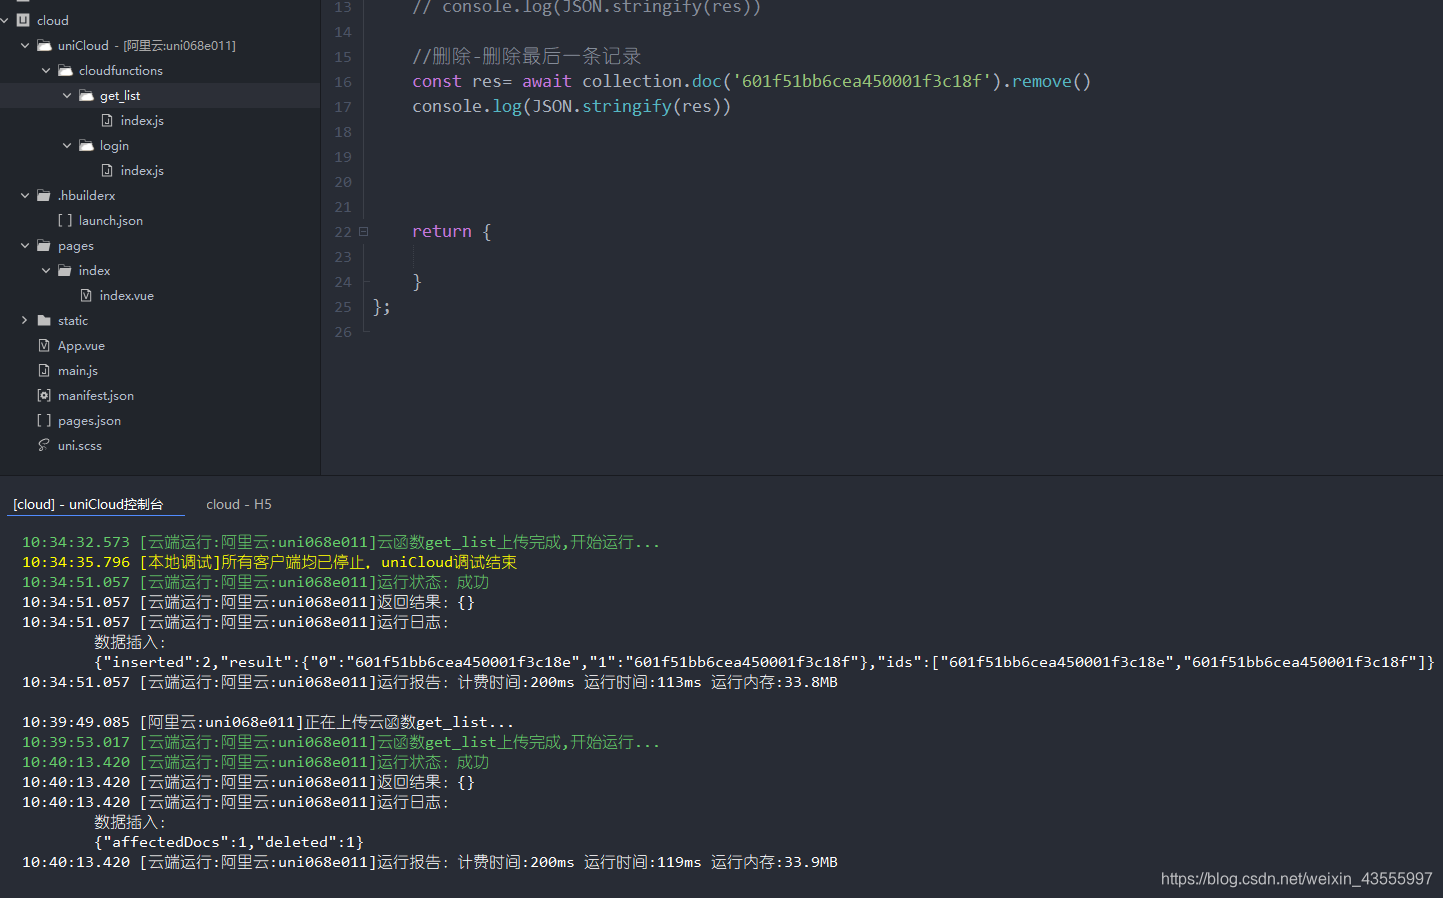
Task: Click the get_list folder icon
Action: pos(86,95)
